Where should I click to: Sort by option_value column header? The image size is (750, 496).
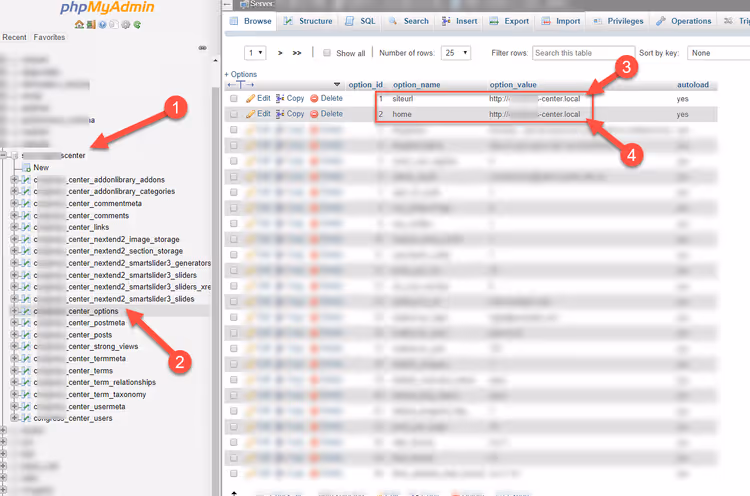[513, 85]
